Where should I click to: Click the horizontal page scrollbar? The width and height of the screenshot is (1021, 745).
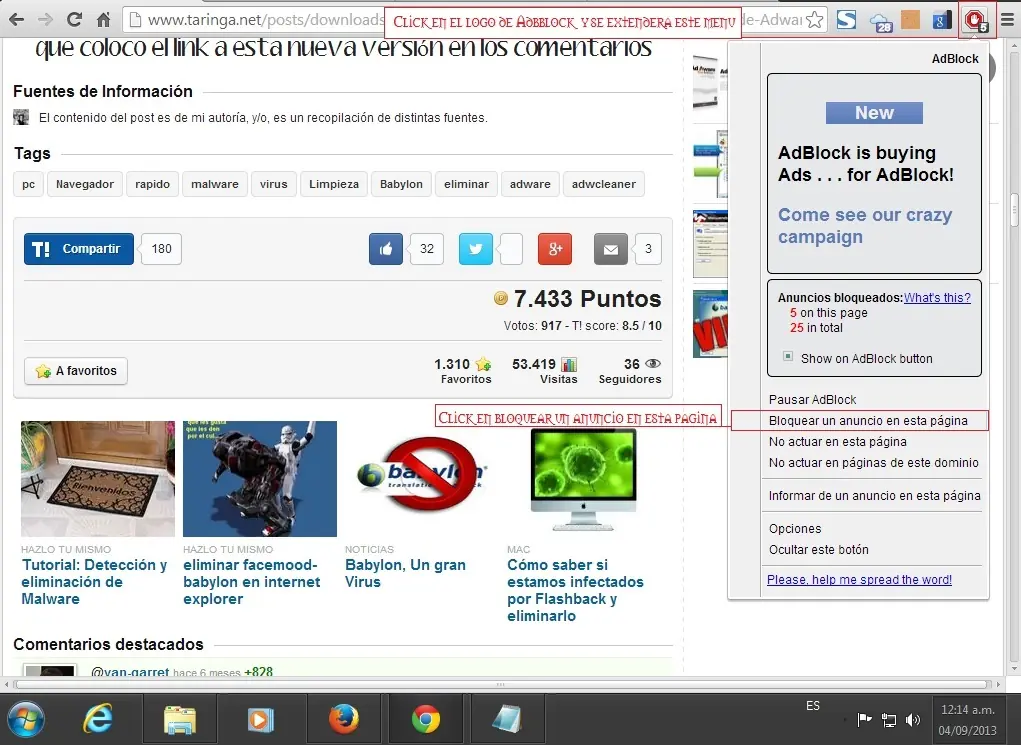click(501, 684)
